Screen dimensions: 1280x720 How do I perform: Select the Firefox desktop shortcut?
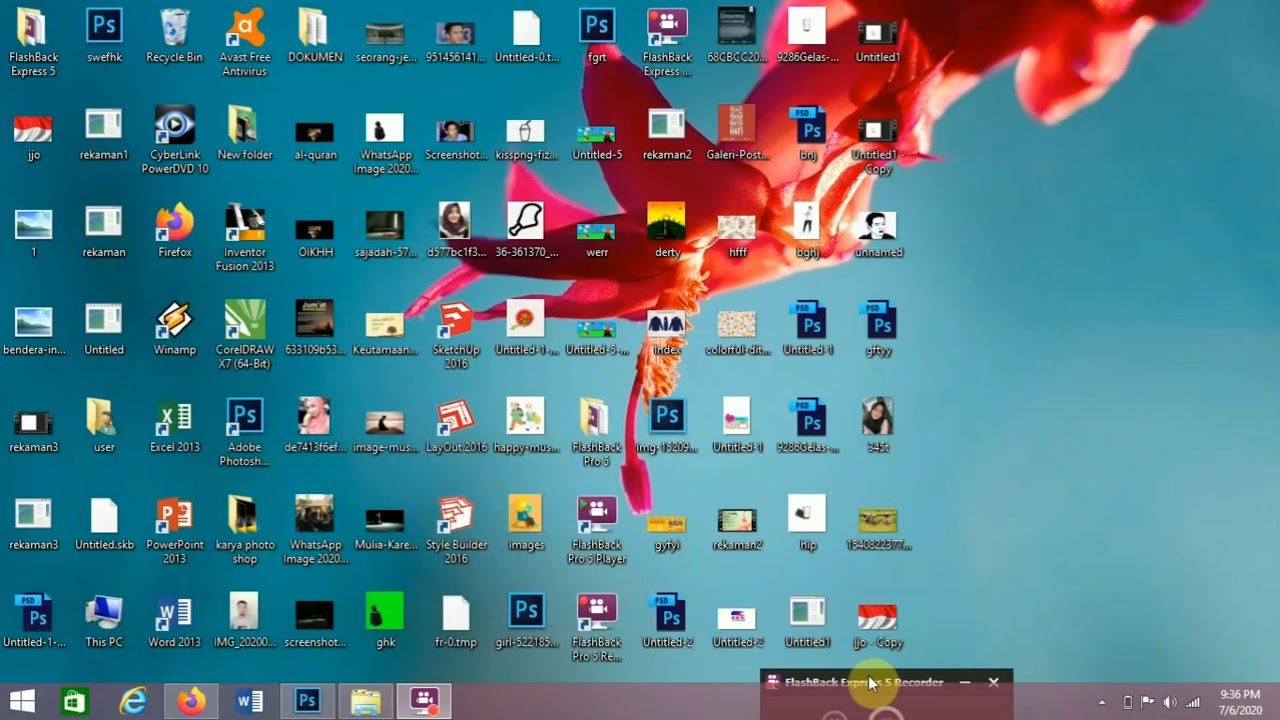click(x=175, y=231)
